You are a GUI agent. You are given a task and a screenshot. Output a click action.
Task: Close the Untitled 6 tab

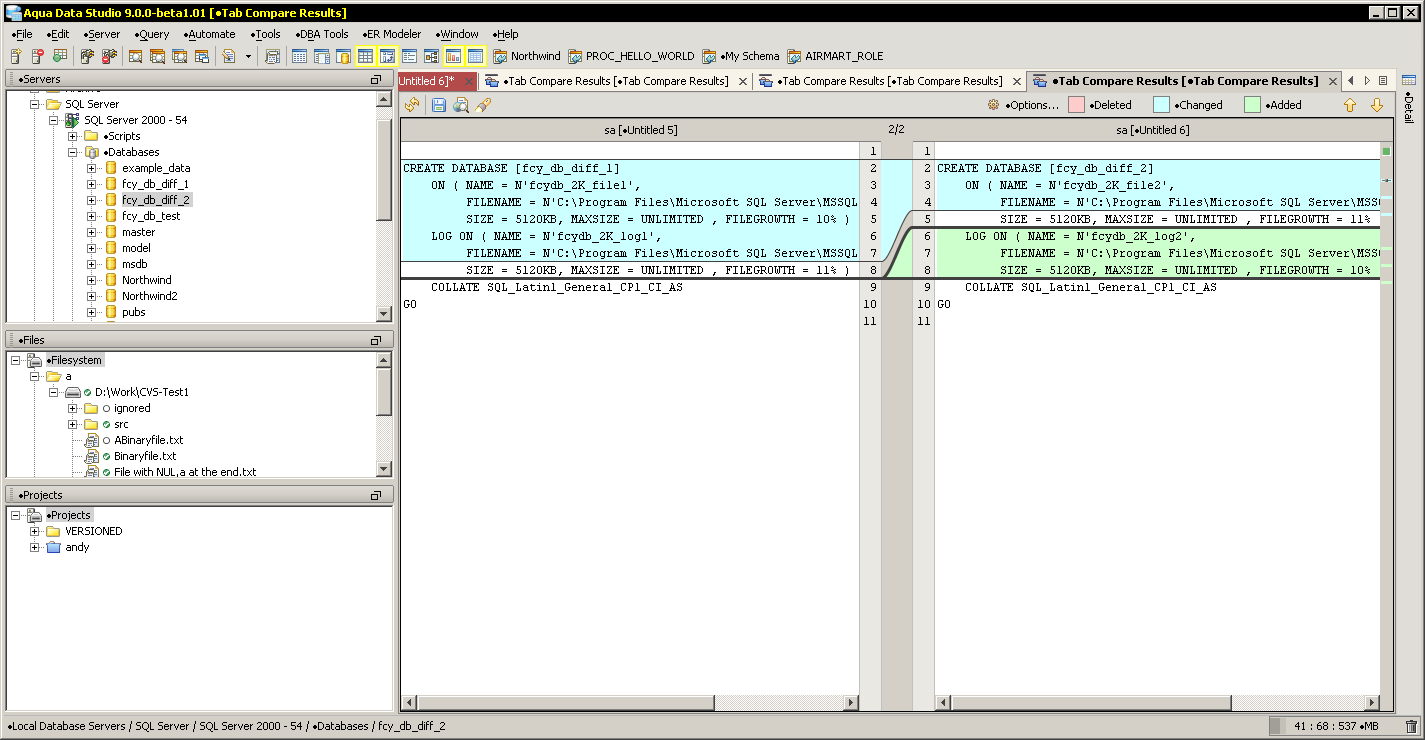pyautogui.click(x=469, y=81)
